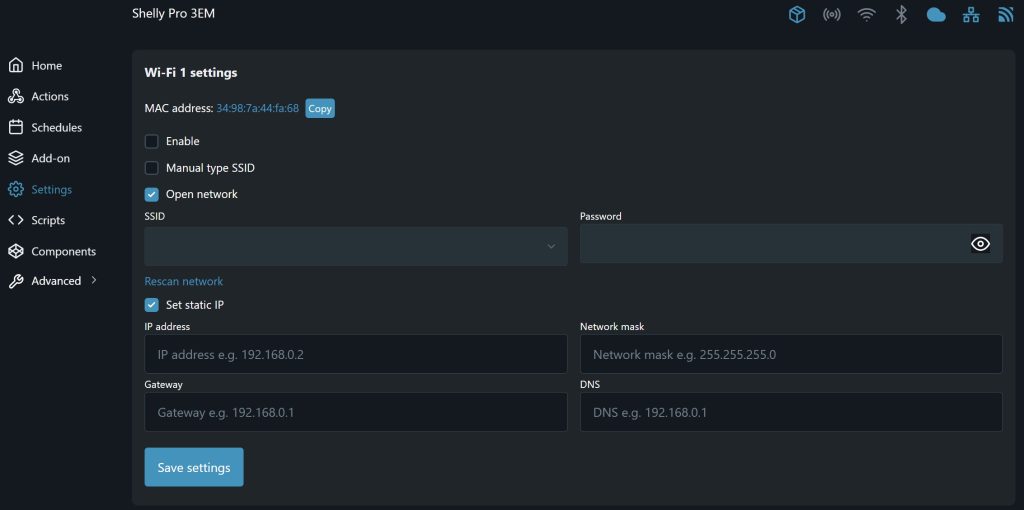The width and height of the screenshot is (1024, 510).
Task: Click the Wi-Fi status icon in header
Action: coord(866,15)
